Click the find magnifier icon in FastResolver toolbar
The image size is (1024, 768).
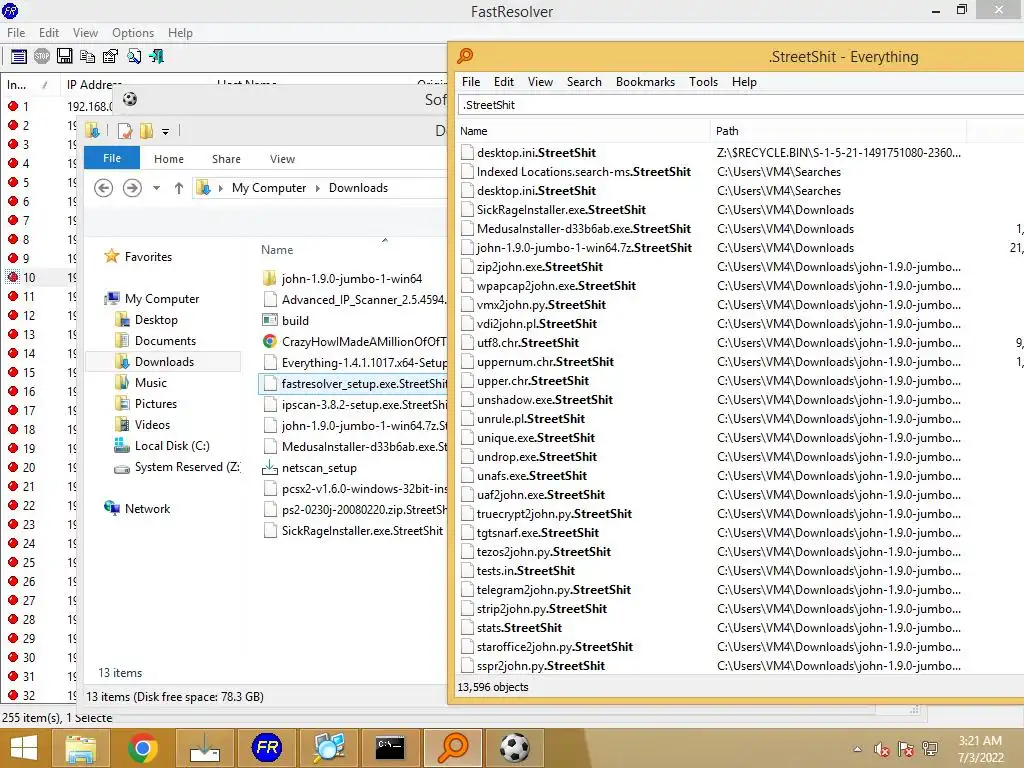point(134,56)
